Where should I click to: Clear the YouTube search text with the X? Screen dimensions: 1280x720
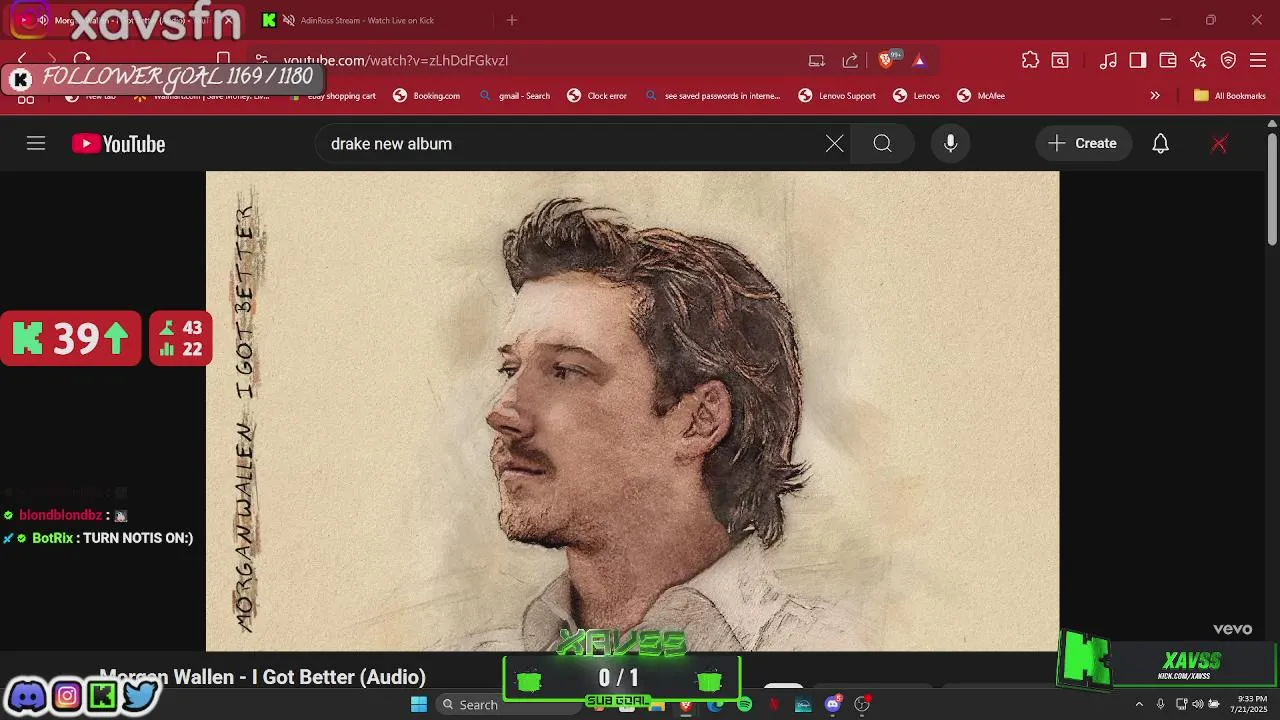pos(834,144)
